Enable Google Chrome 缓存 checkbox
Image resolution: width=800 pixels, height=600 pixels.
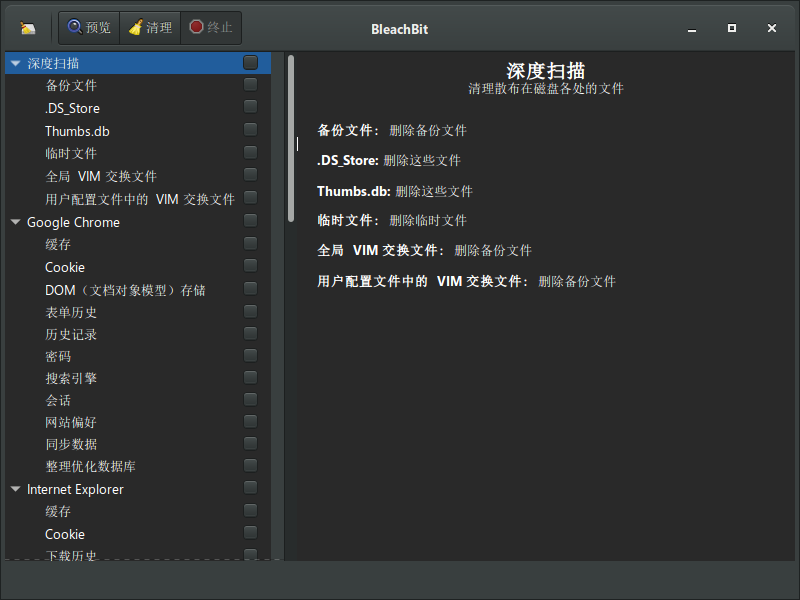(x=251, y=243)
